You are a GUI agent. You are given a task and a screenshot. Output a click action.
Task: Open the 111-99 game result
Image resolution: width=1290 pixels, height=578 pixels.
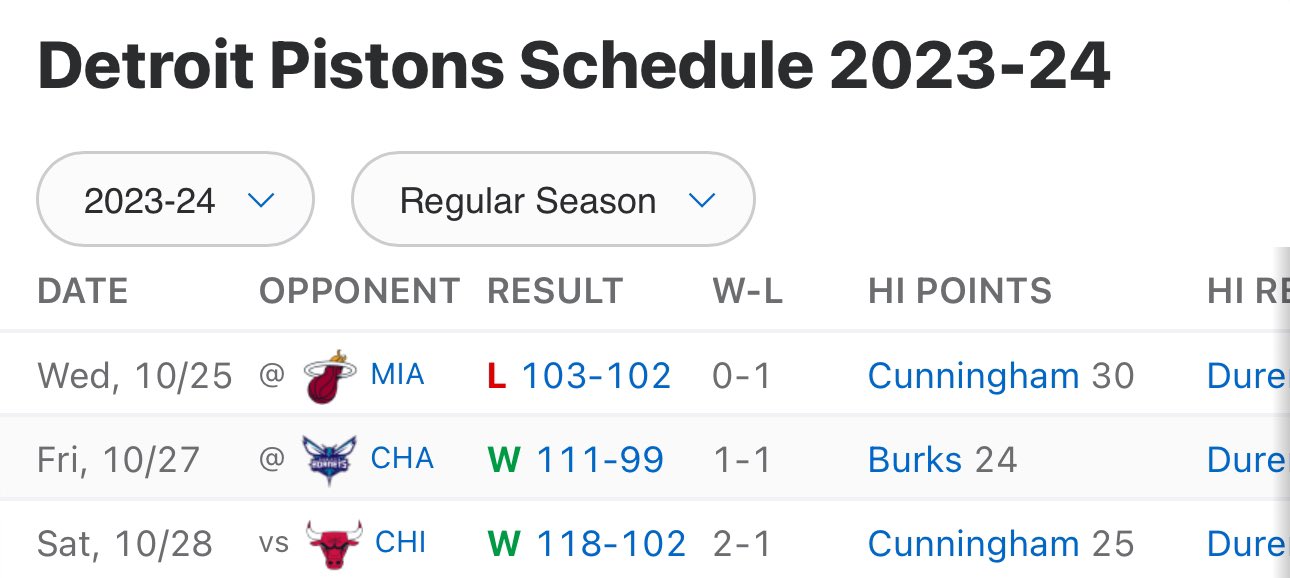coord(600,460)
